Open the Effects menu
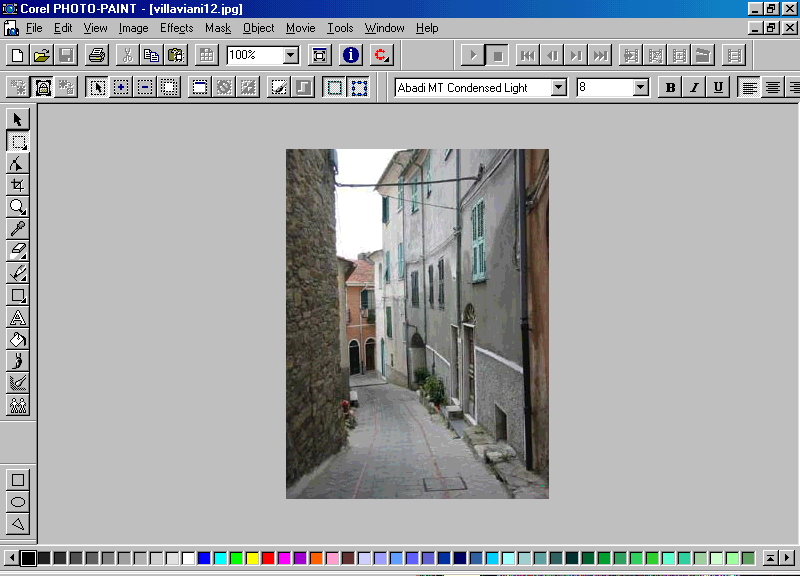Image resolution: width=800 pixels, height=576 pixels. 177,28
